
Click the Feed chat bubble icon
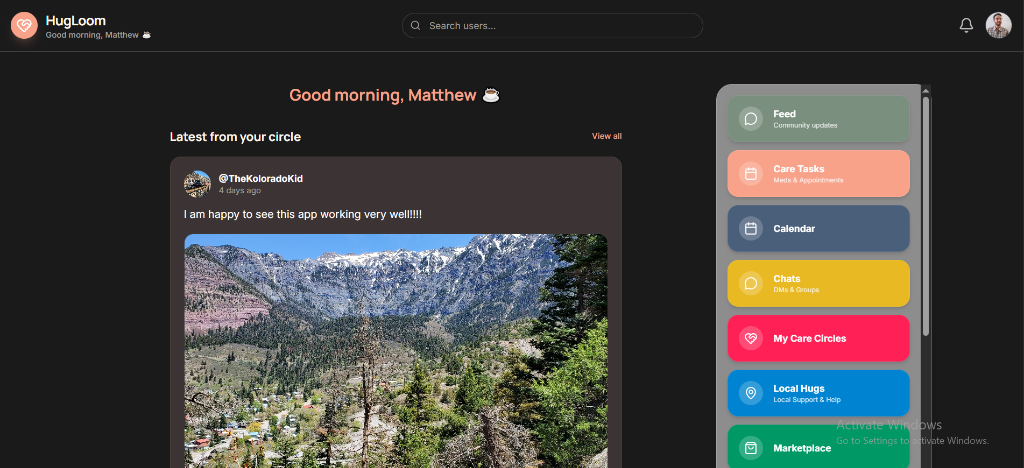click(x=751, y=119)
